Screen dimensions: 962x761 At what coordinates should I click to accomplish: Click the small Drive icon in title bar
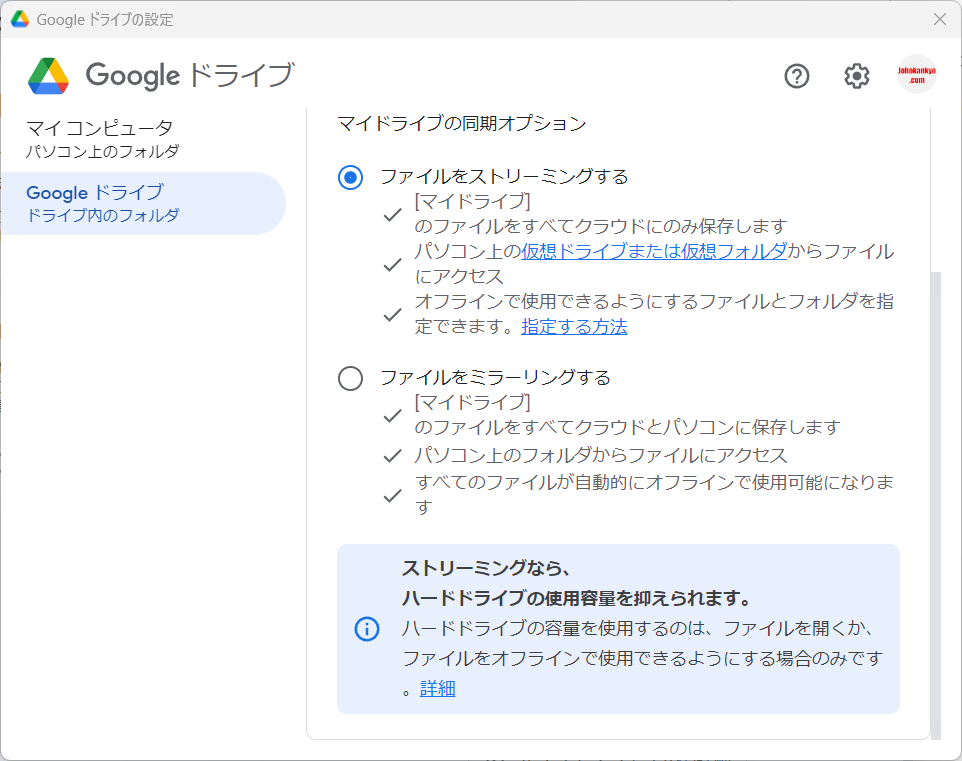[x=19, y=19]
